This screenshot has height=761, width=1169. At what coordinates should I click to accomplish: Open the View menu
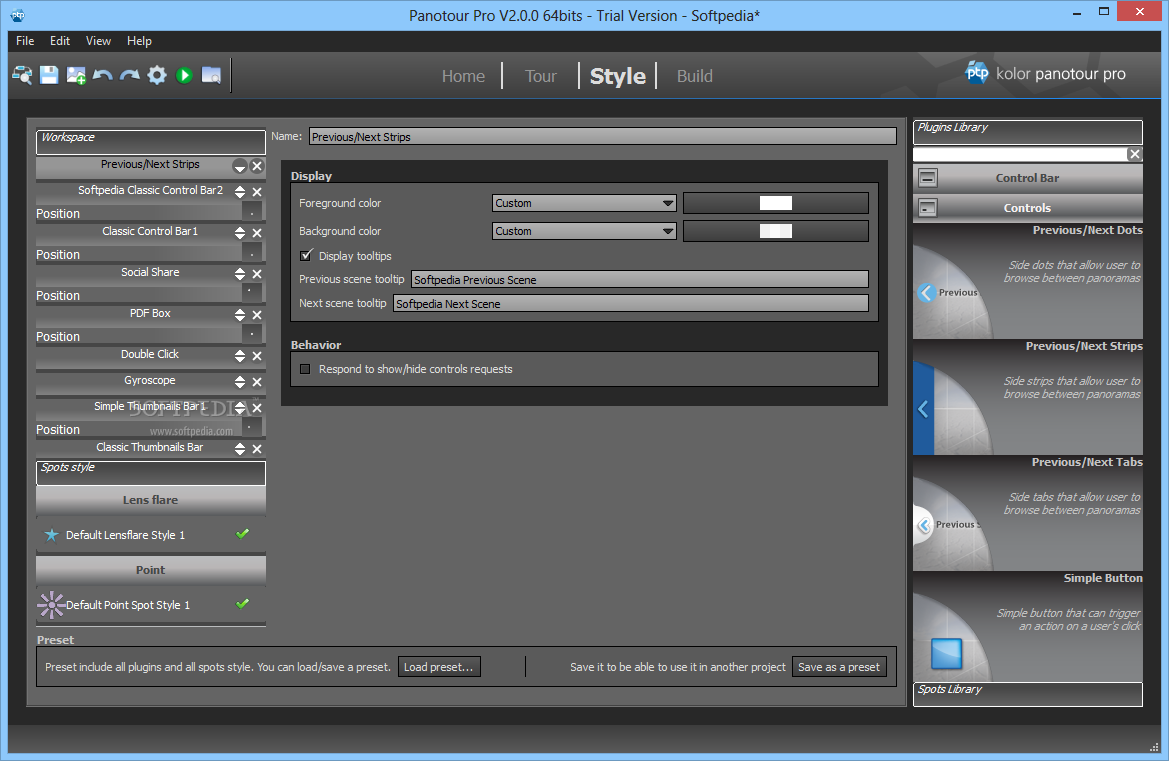(98, 41)
